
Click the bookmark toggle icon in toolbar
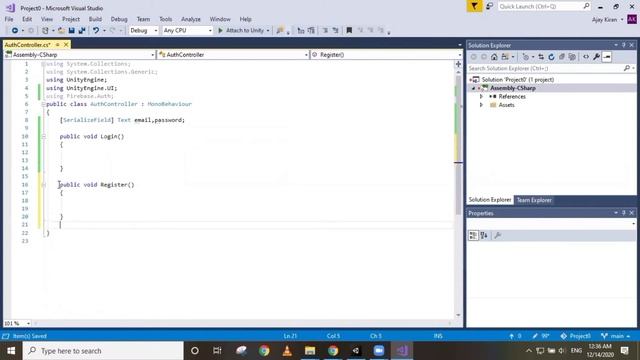349,31
